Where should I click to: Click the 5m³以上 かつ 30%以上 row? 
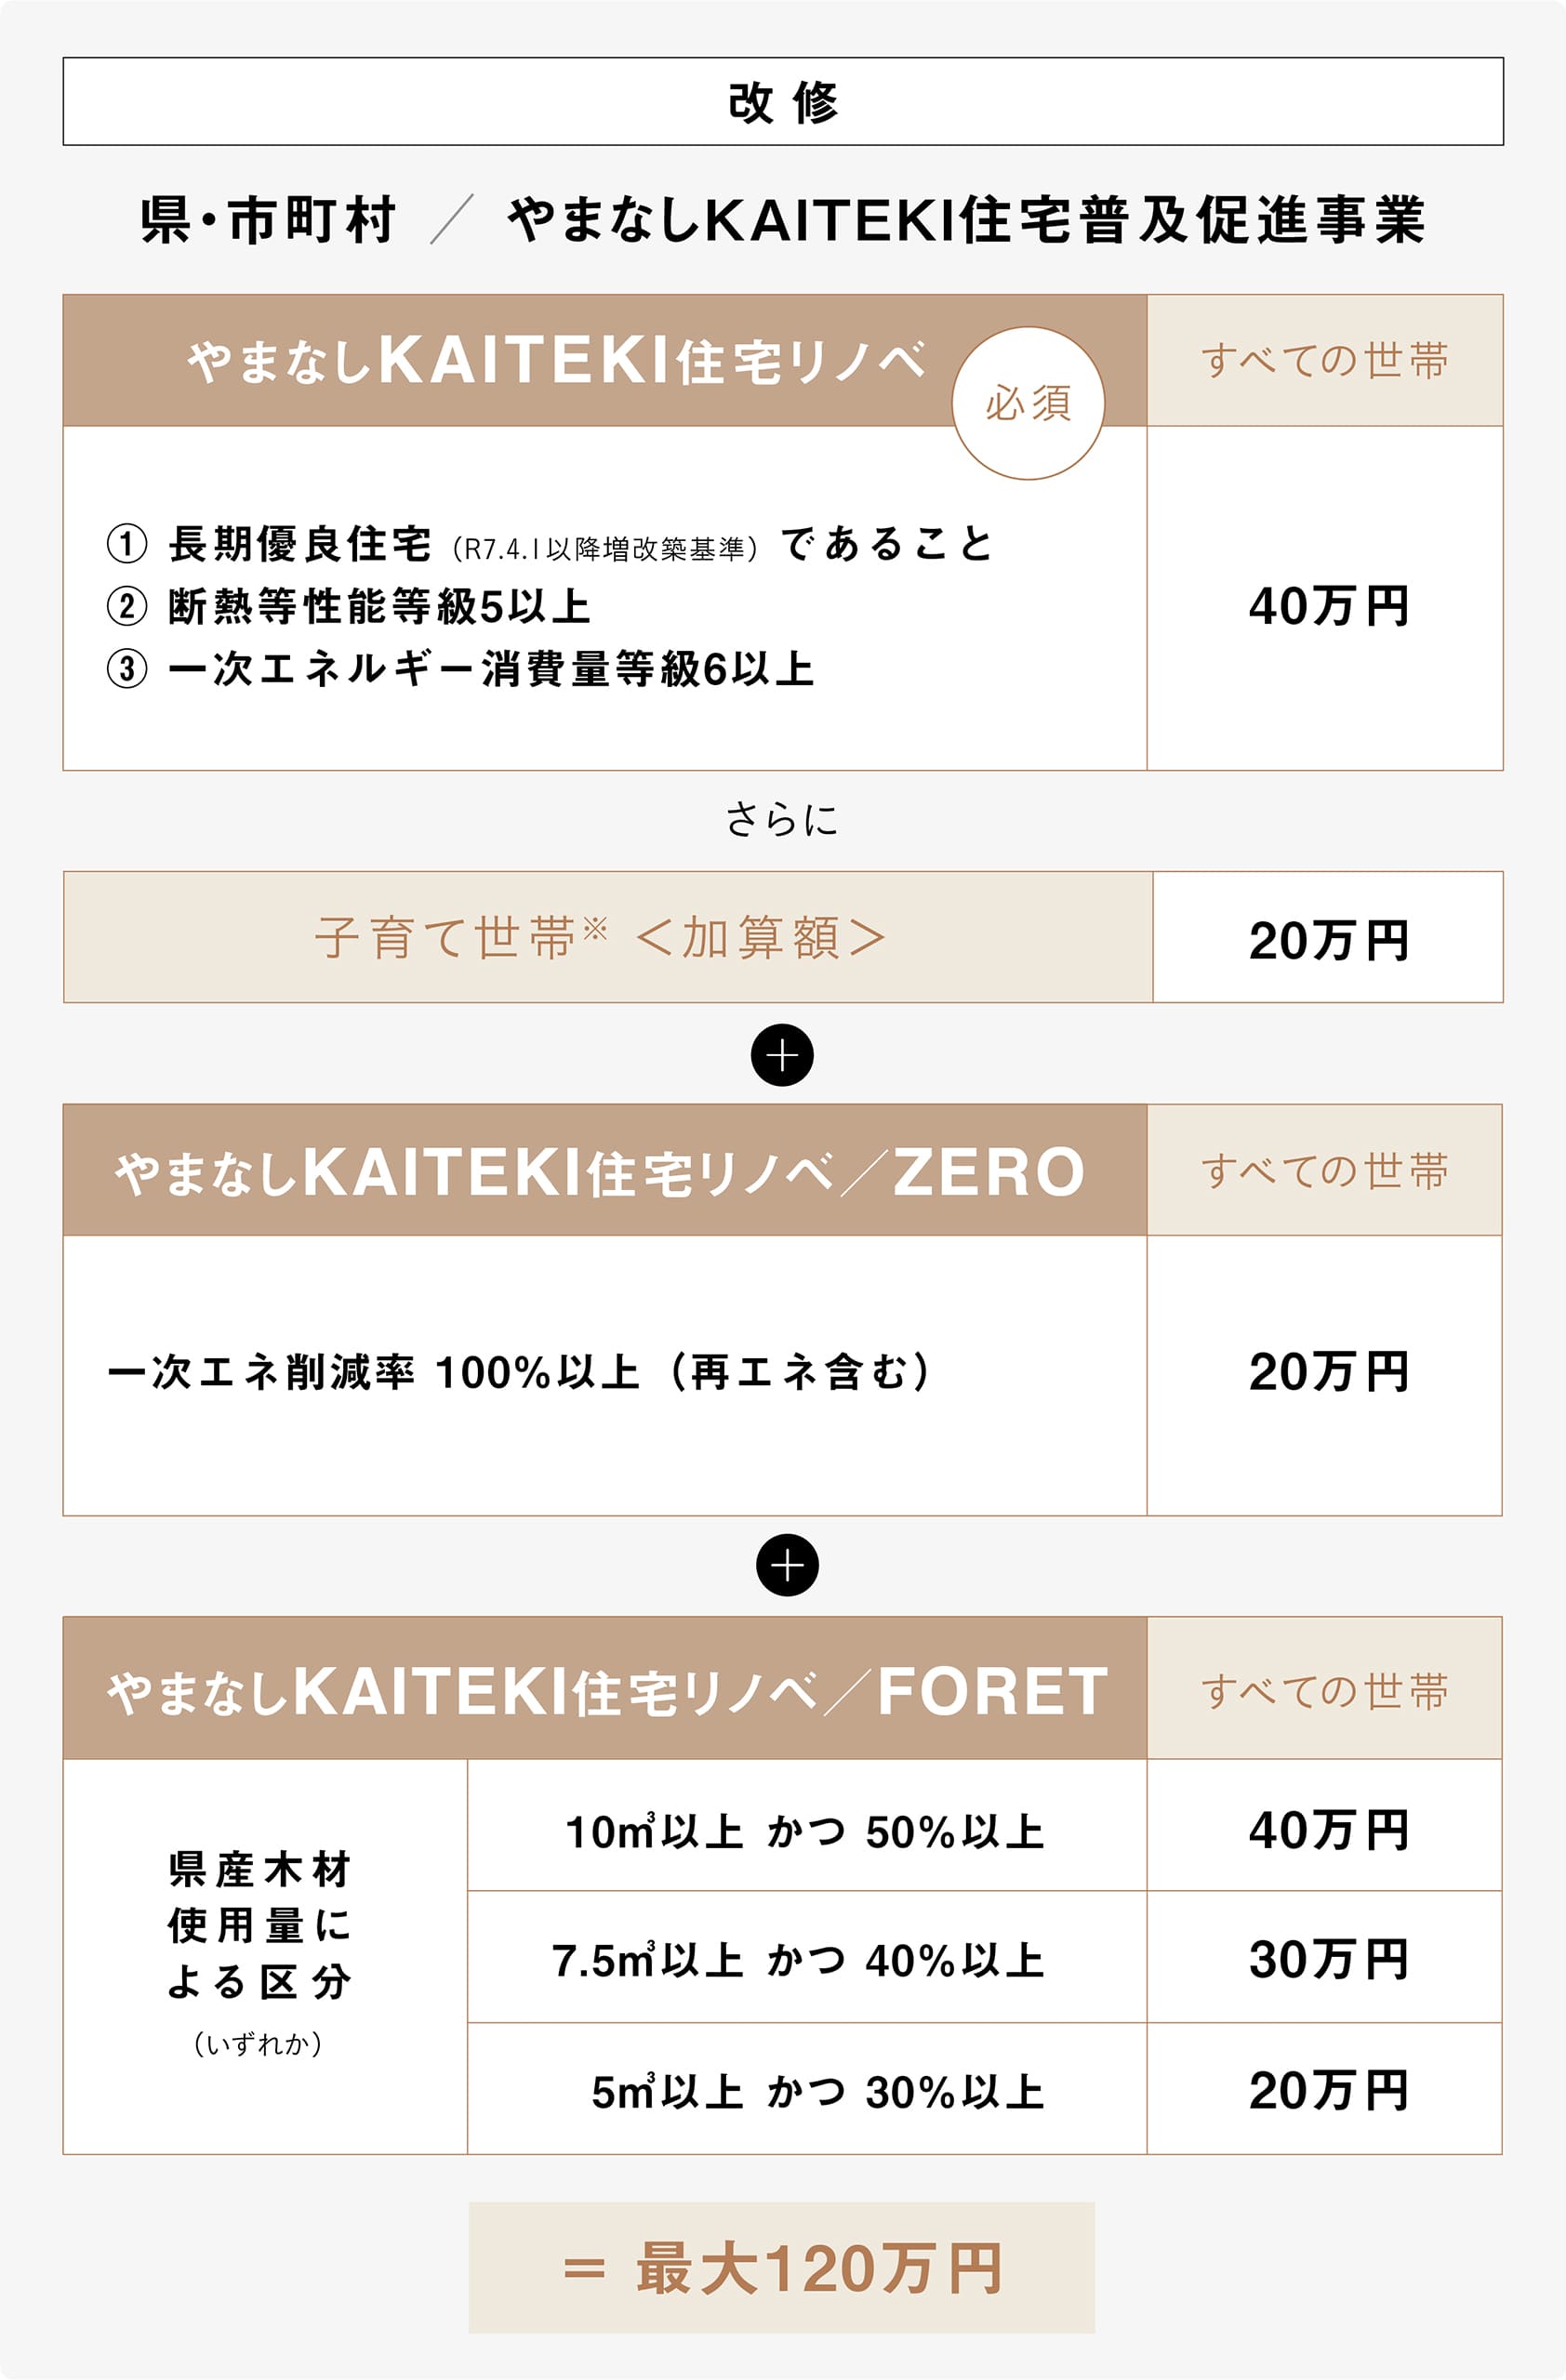click(x=818, y=2090)
